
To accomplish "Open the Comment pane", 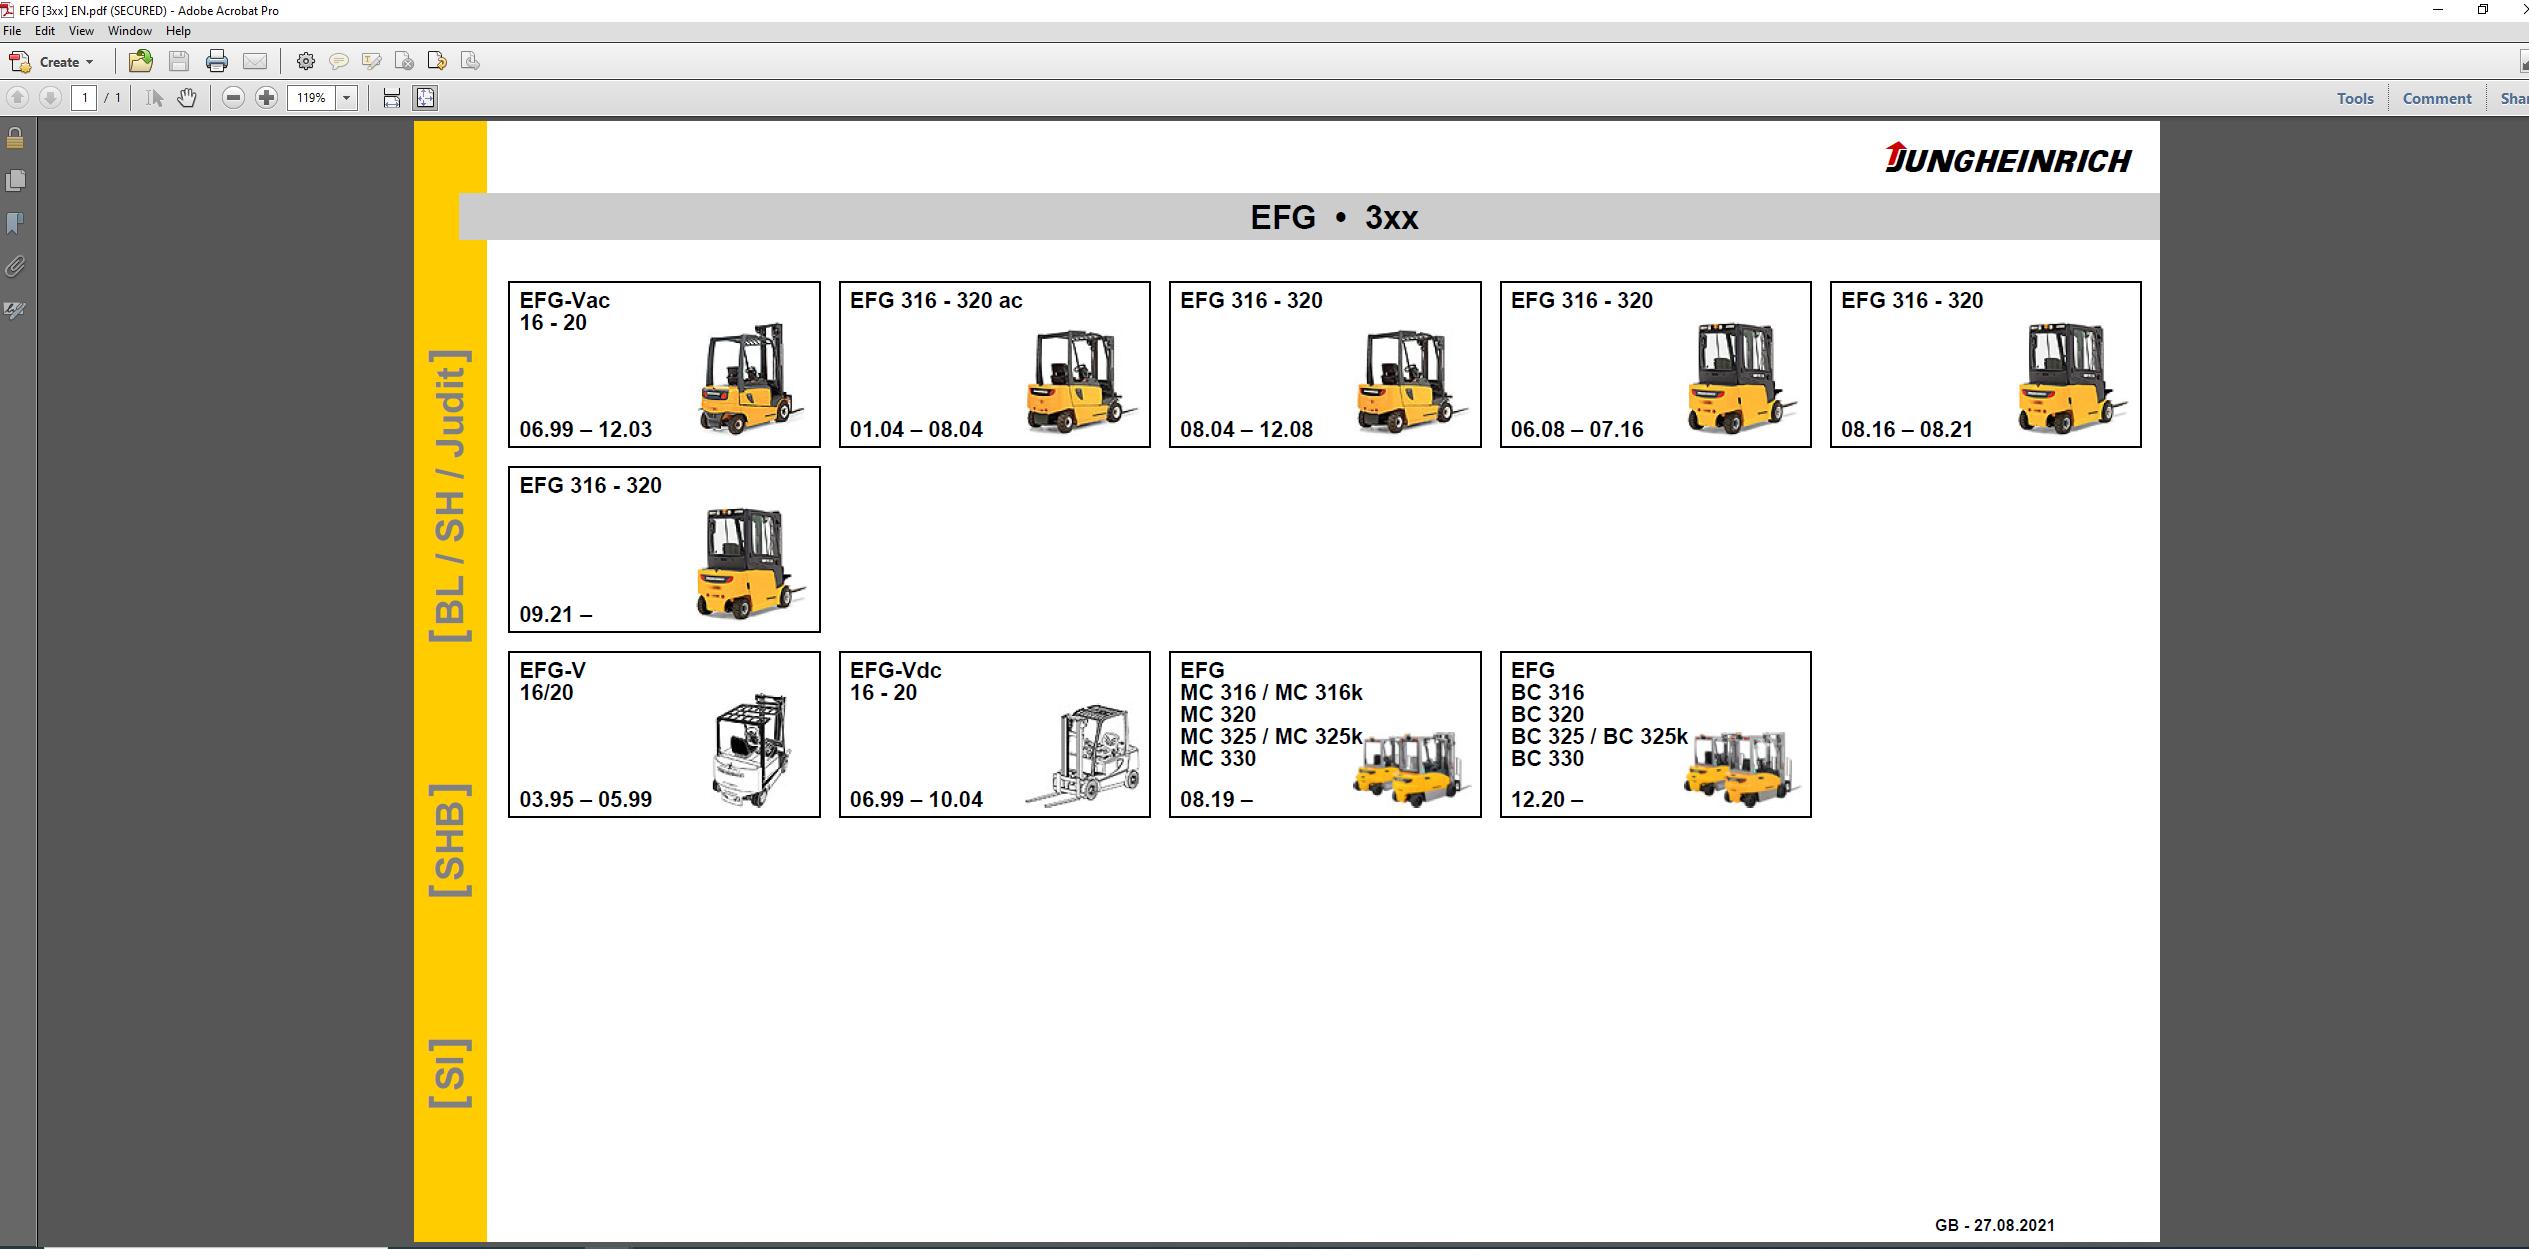I will click(x=2437, y=98).
